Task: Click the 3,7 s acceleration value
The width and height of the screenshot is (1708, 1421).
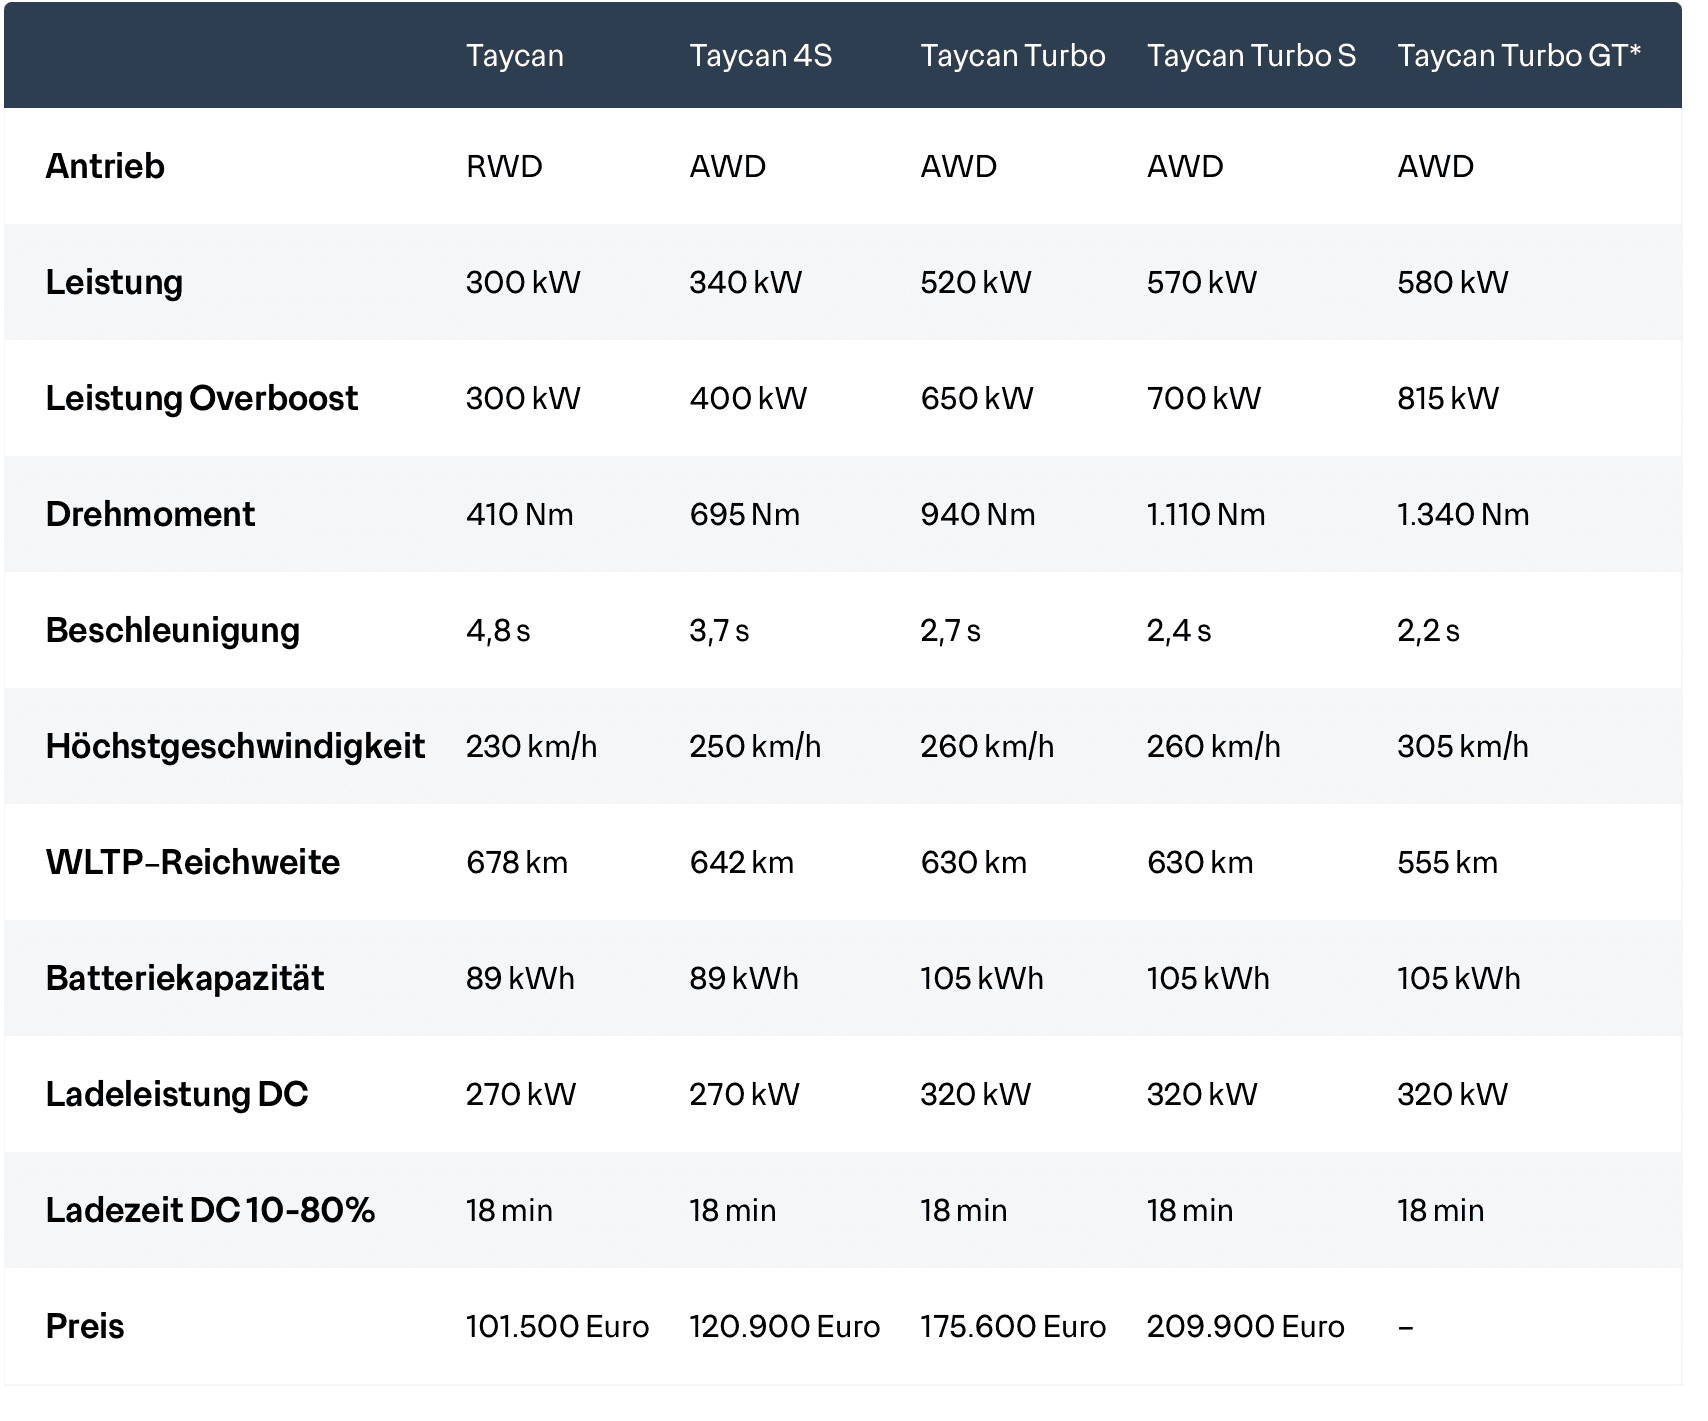Action: tap(719, 631)
